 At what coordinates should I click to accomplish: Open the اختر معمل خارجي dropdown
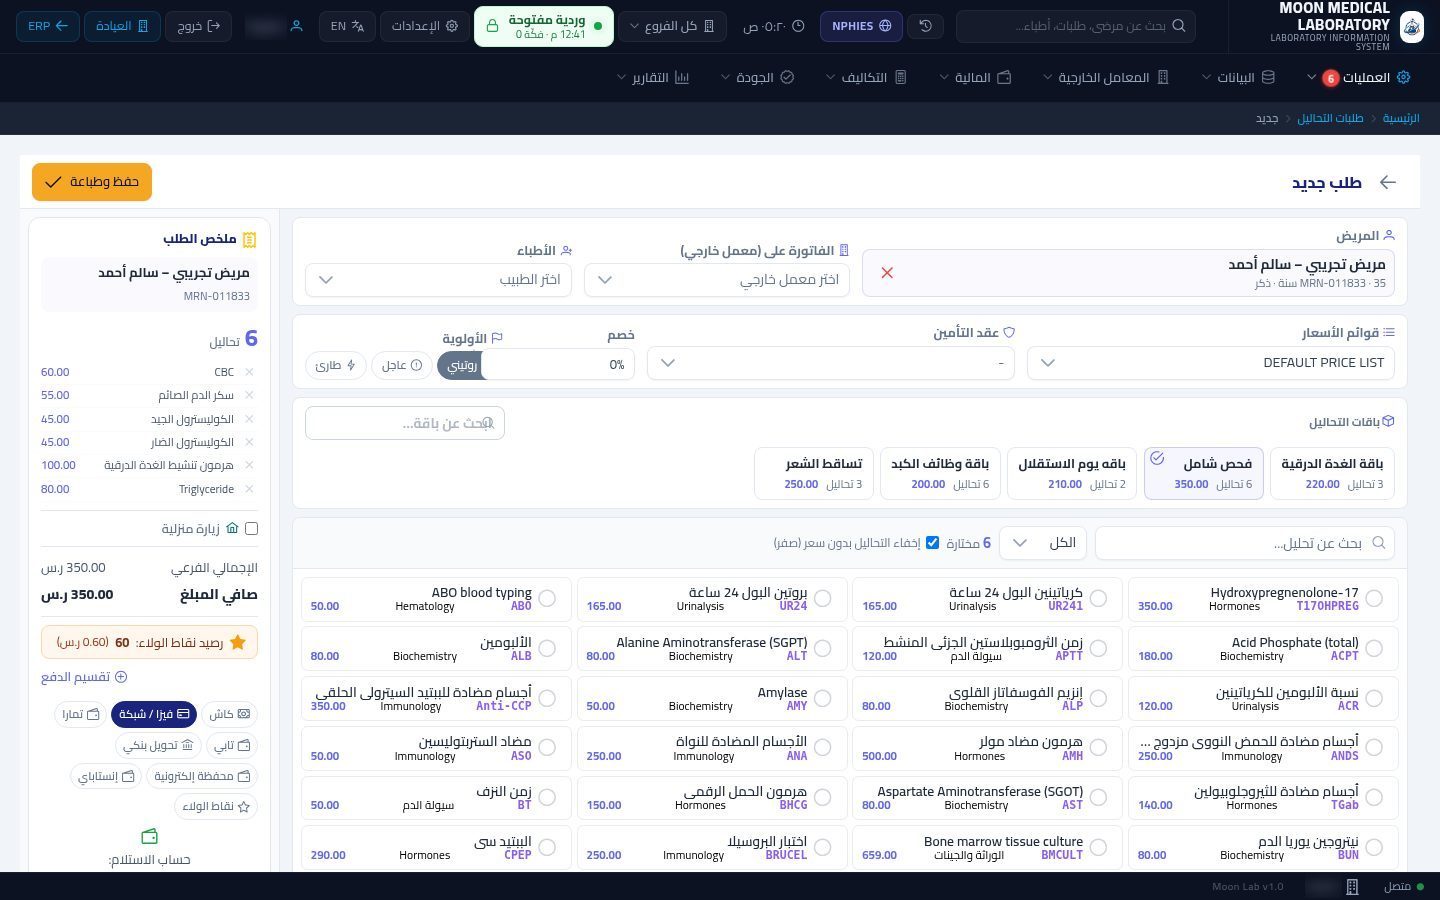pyautogui.click(x=717, y=280)
